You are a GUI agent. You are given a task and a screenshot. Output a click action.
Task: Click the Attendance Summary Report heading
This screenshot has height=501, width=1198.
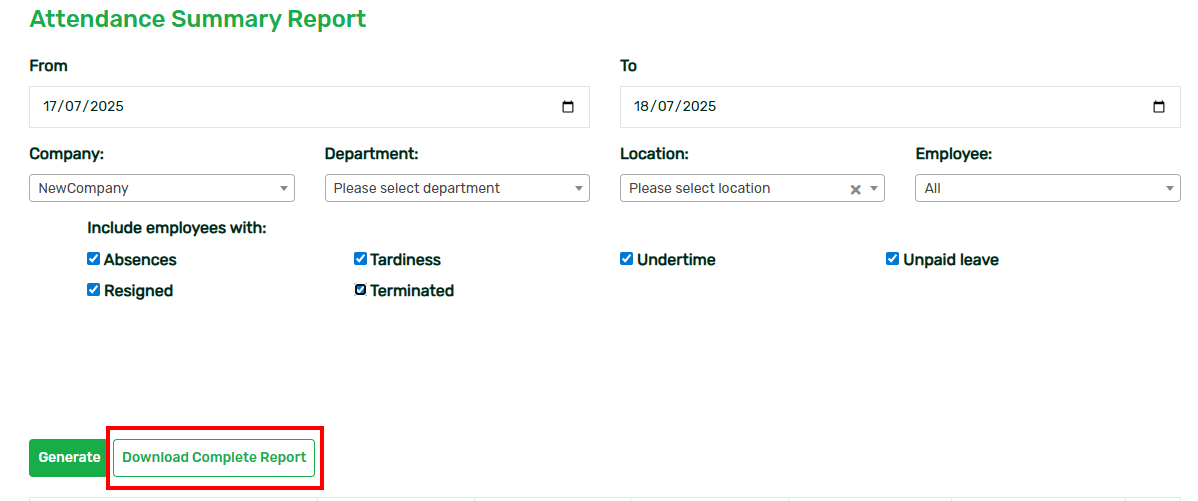click(x=198, y=19)
